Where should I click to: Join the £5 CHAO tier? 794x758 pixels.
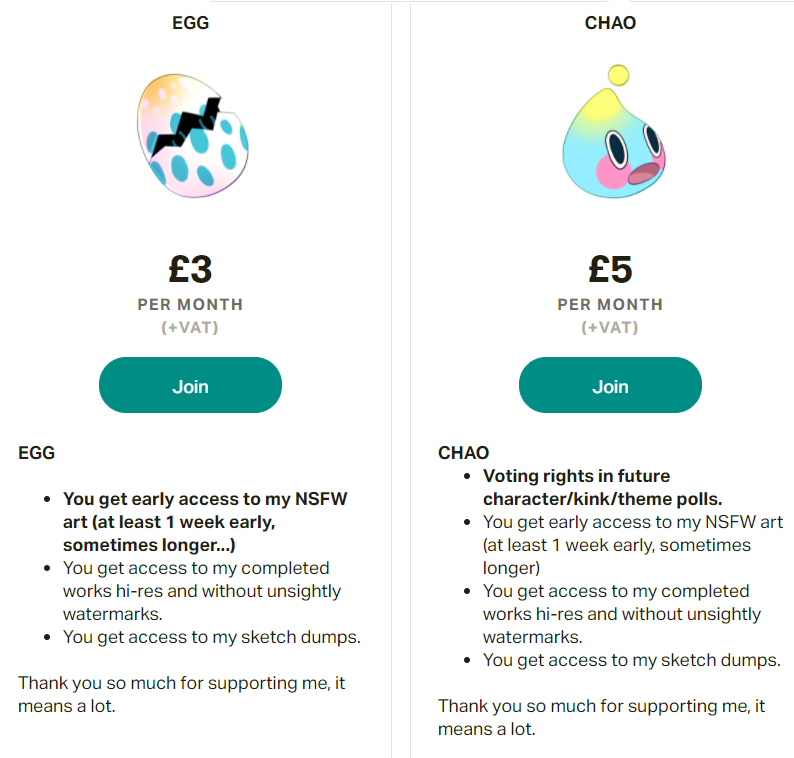click(x=610, y=386)
